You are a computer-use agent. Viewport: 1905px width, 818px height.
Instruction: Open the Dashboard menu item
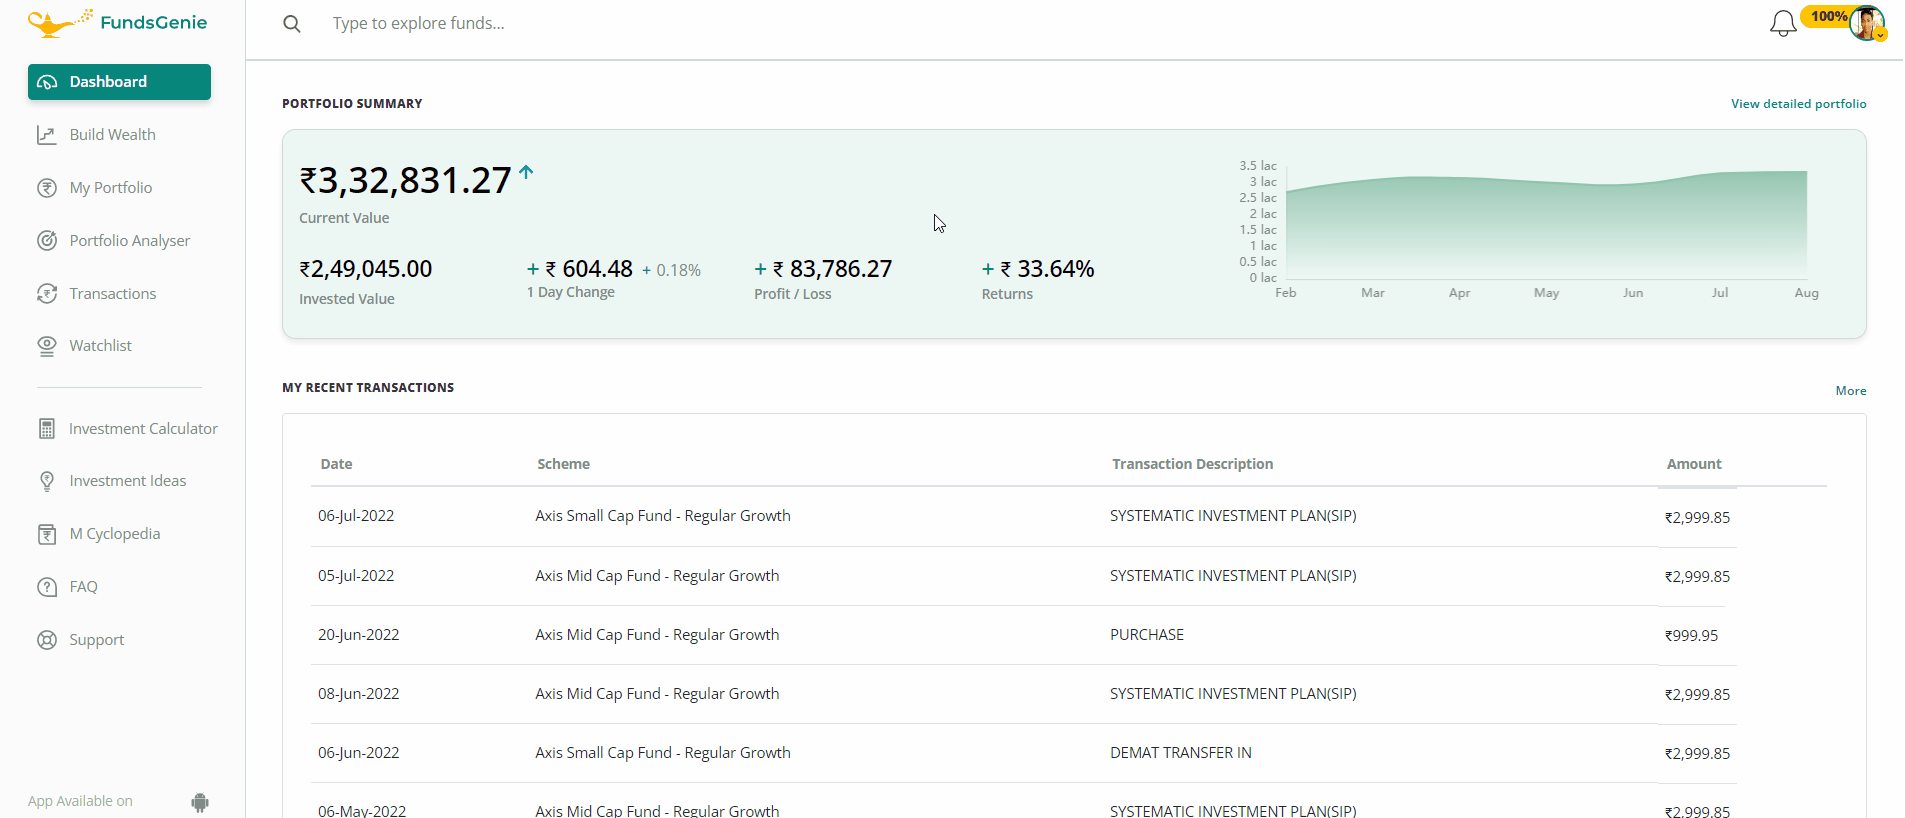[x=119, y=82]
